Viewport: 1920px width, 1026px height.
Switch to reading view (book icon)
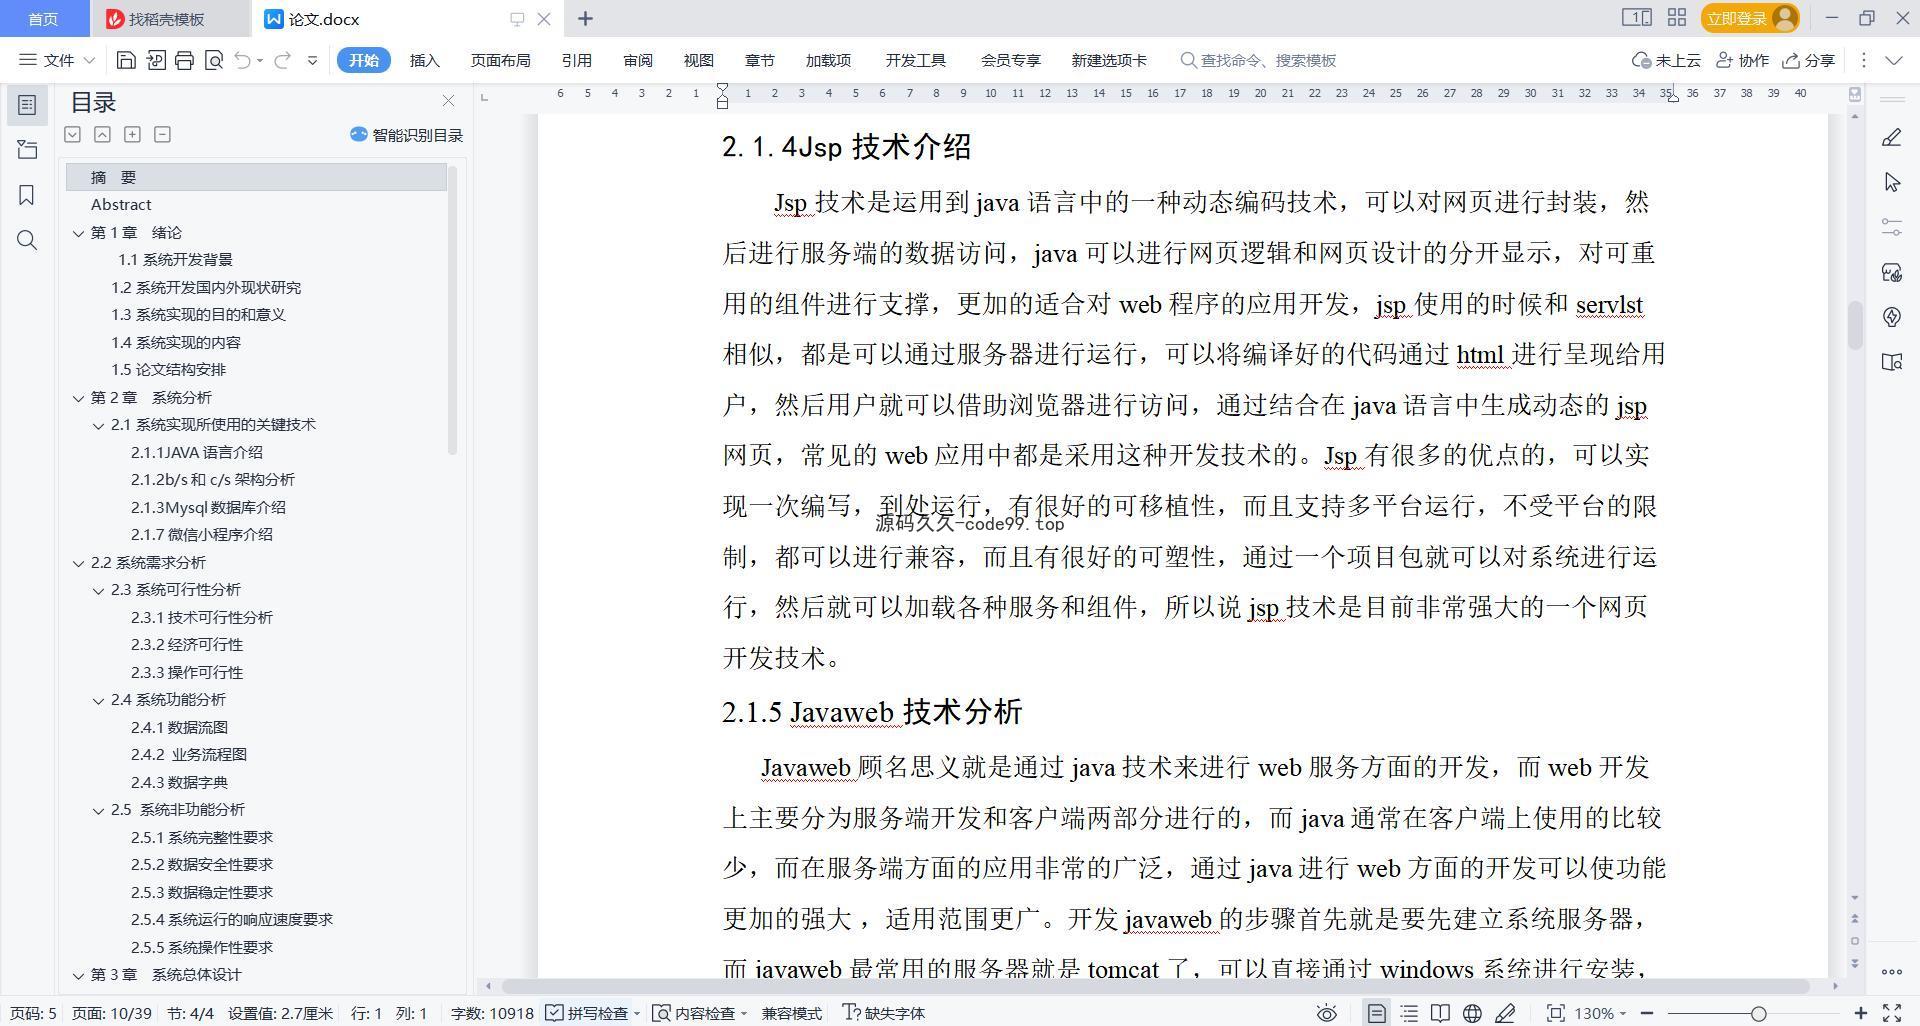pyautogui.click(x=1440, y=1013)
